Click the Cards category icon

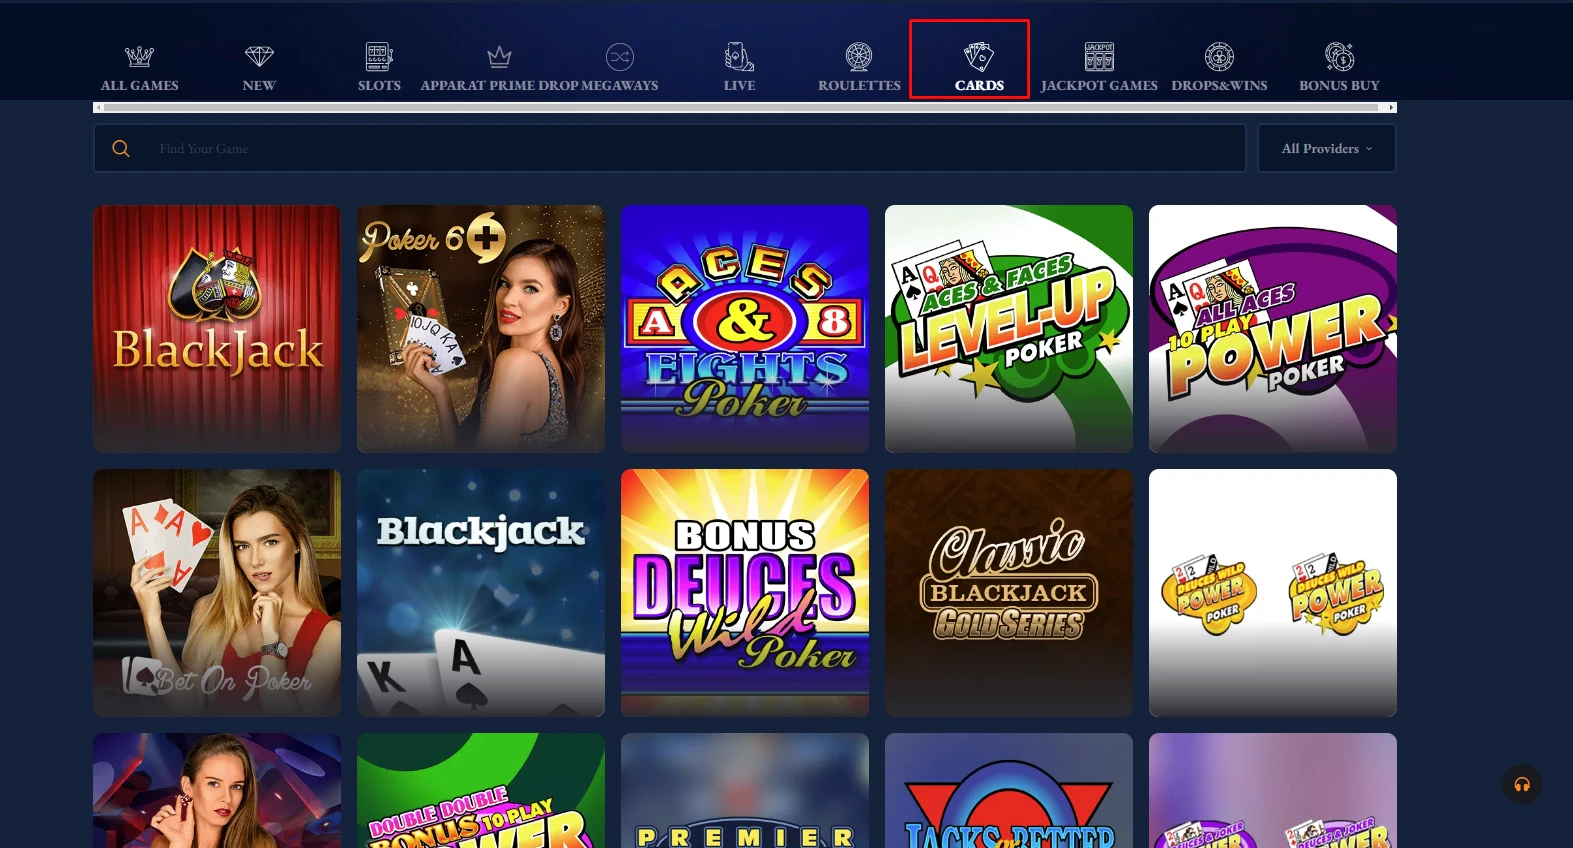point(979,56)
